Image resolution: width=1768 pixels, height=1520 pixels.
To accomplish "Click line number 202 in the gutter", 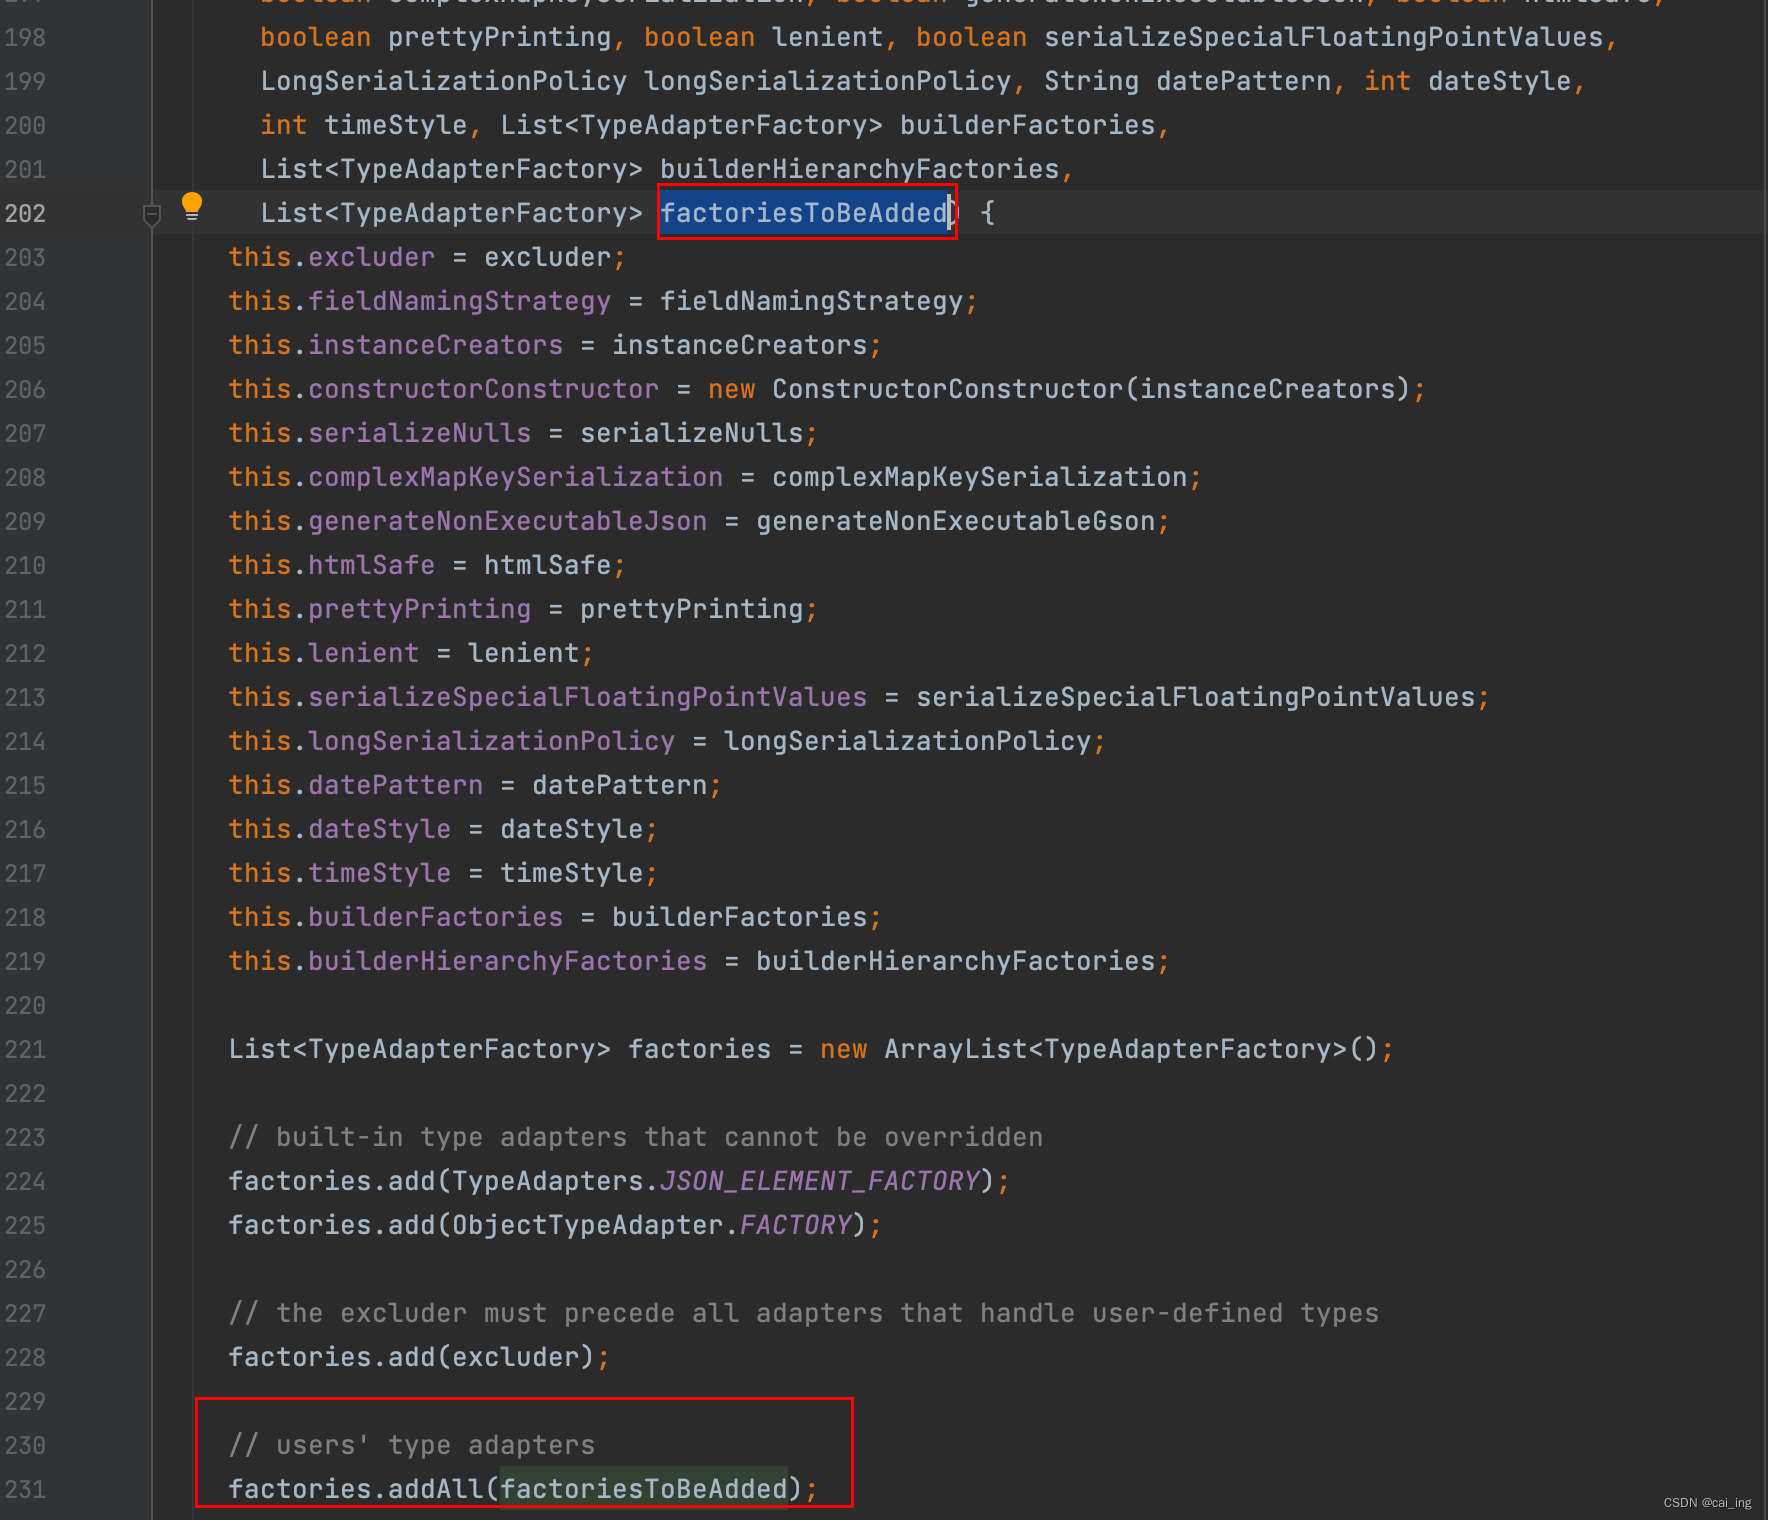I will pyautogui.click(x=25, y=213).
